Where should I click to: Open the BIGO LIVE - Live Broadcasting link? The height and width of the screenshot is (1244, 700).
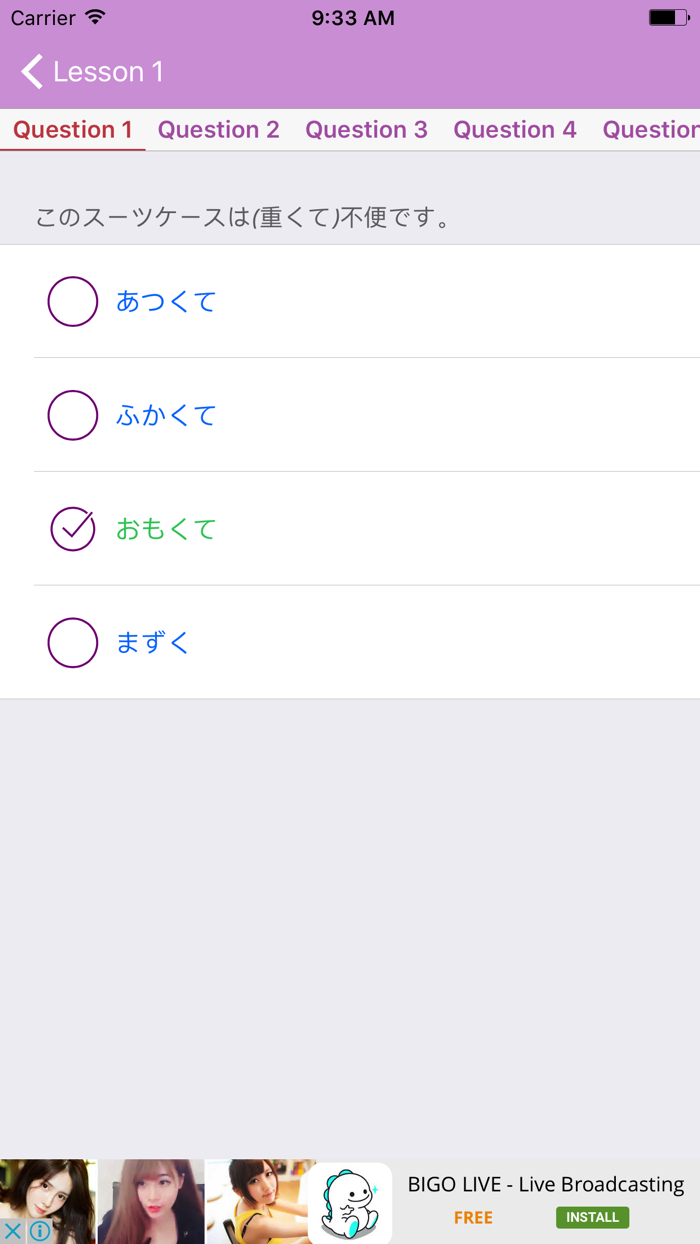tap(546, 1184)
